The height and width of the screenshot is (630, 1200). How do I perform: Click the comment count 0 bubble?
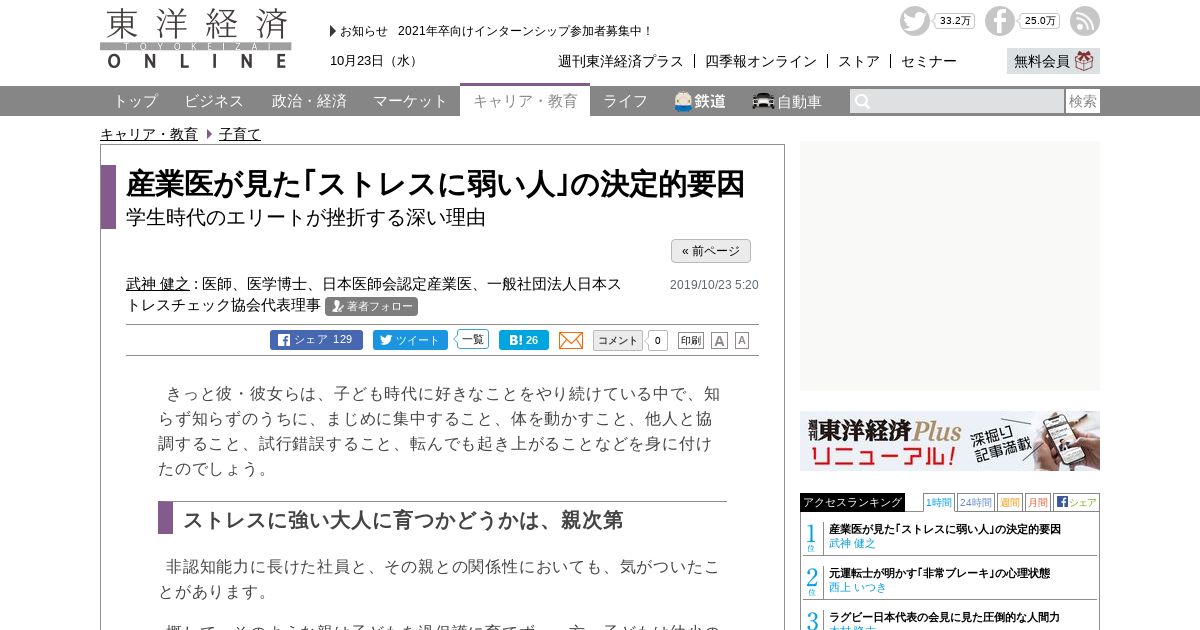click(x=658, y=341)
